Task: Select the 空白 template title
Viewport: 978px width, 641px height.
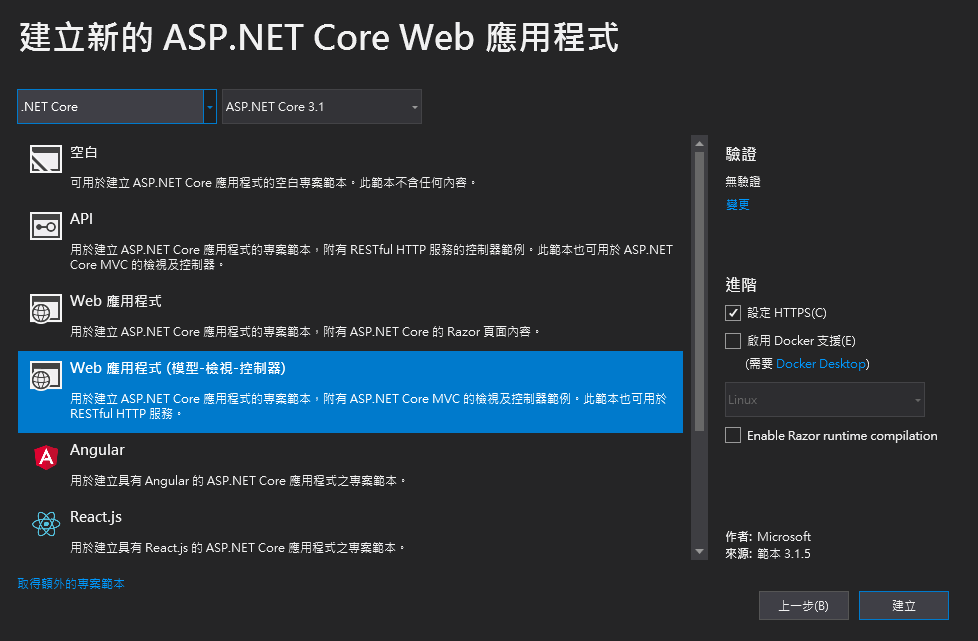Action: (84, 152)
